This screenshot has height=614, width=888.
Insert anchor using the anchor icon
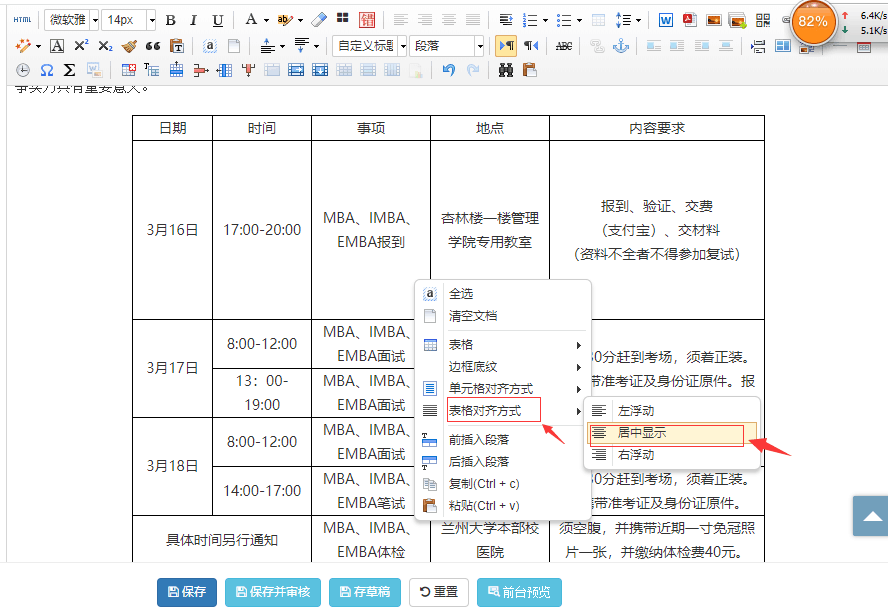point(621,46)
